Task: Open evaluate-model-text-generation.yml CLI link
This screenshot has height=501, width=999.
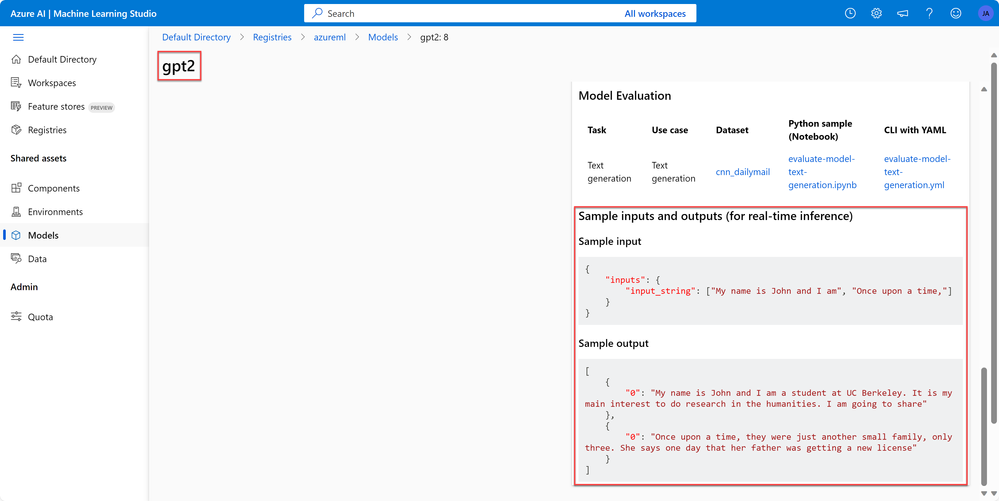Action: pyautogui.click(x=917, y=172)
